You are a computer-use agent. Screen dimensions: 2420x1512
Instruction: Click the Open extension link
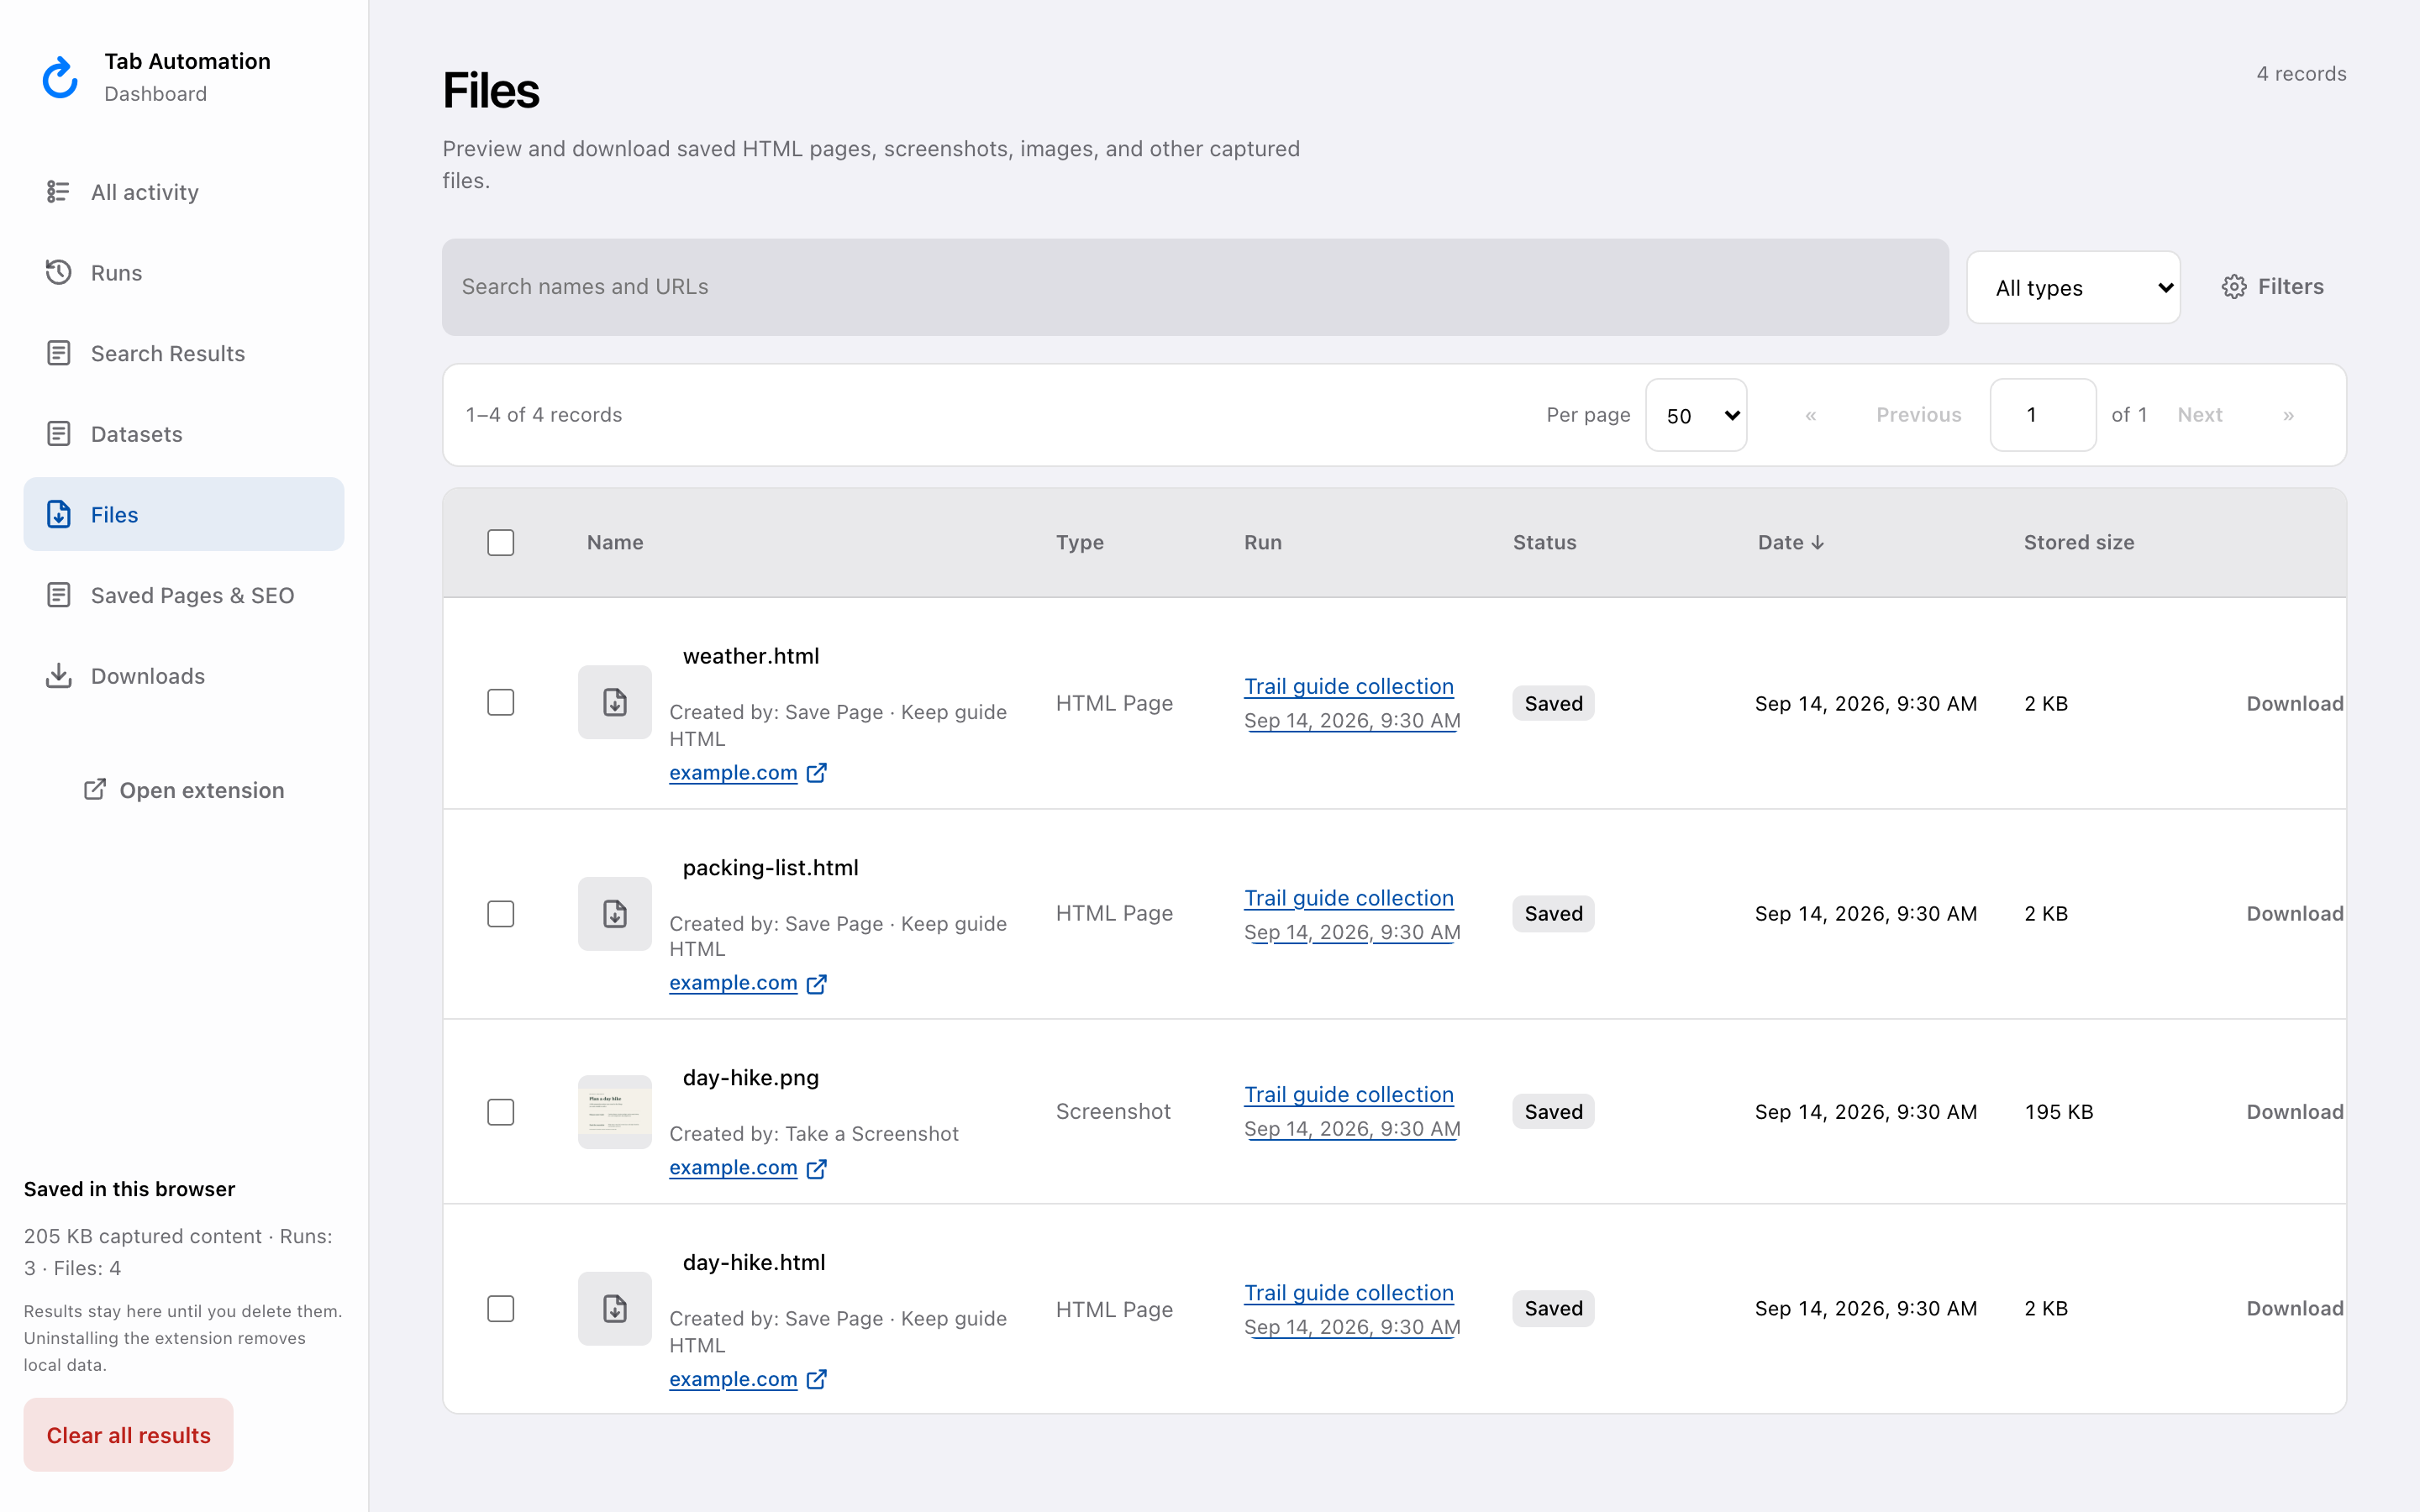pos(184,790)
